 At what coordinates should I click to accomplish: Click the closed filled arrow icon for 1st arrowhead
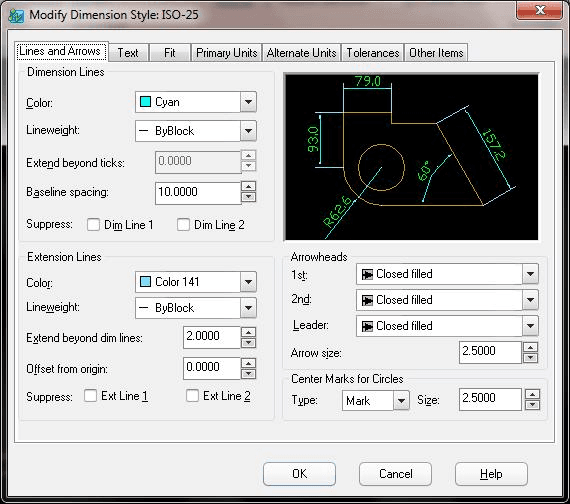click(367, 274)
